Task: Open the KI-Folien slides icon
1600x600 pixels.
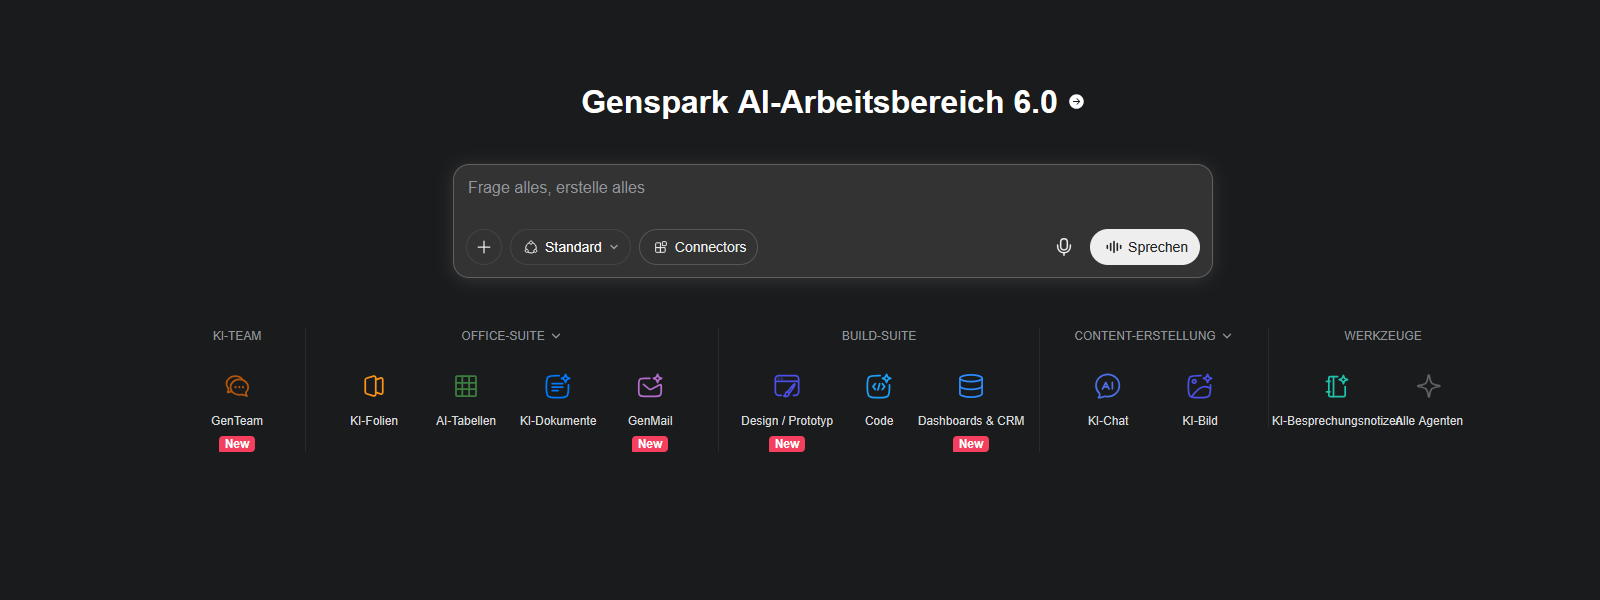Action: [x=374, y=386]
